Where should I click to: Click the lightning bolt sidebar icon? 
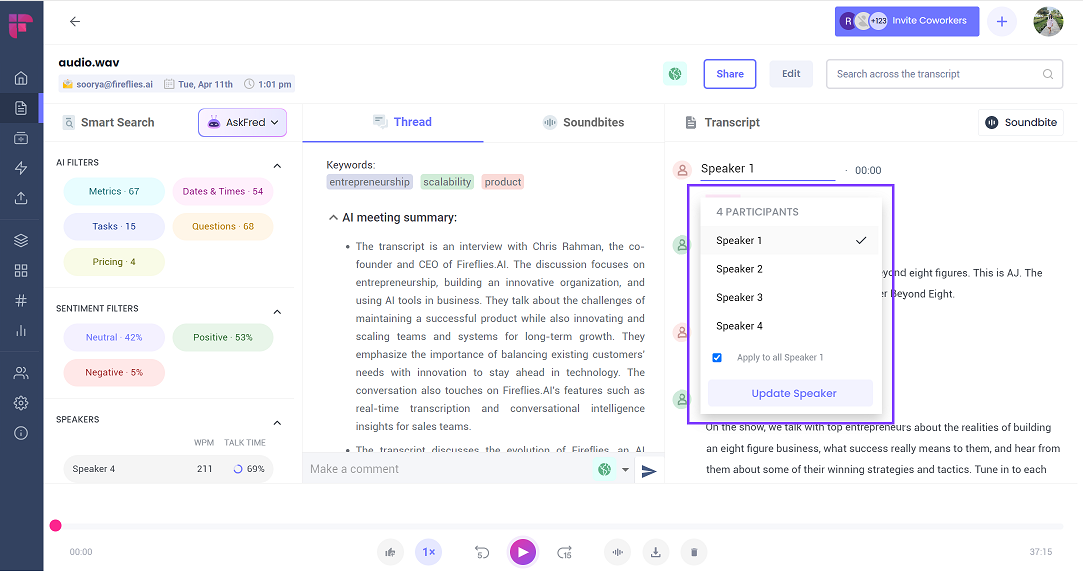[x=21, y=168]
